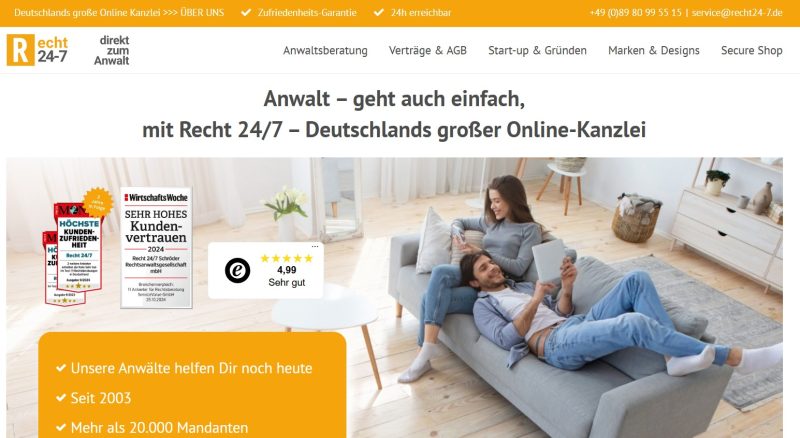This screenshot has width=800, height=438.
Task: Click the service@recht24-7.de email link
Action: pos(737,12)
